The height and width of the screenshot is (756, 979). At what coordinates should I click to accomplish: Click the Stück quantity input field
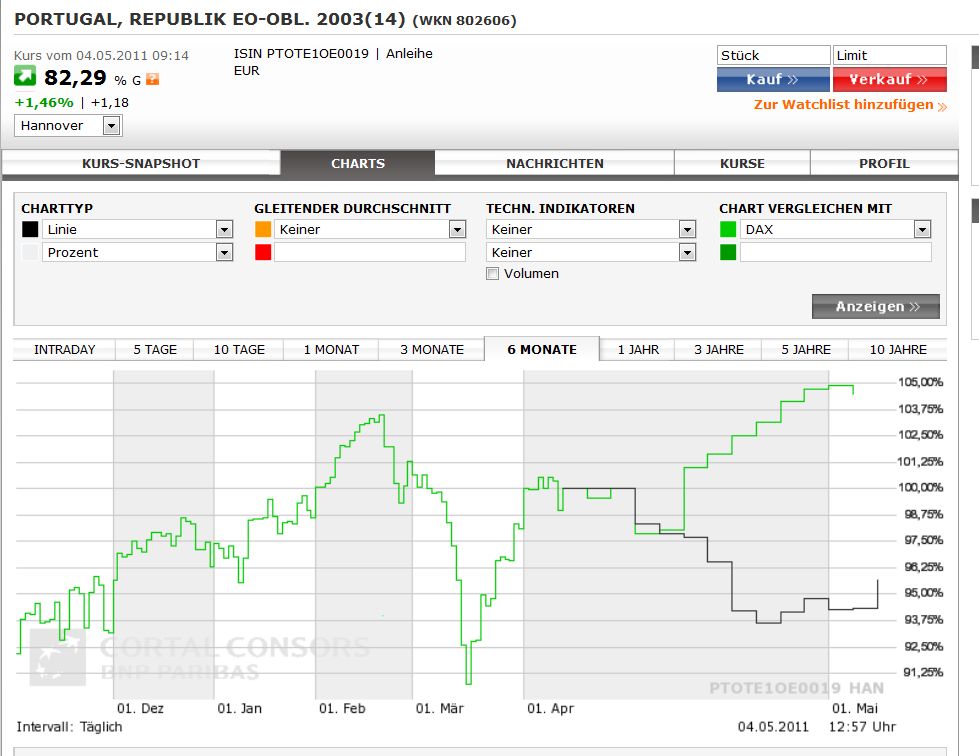772,56
